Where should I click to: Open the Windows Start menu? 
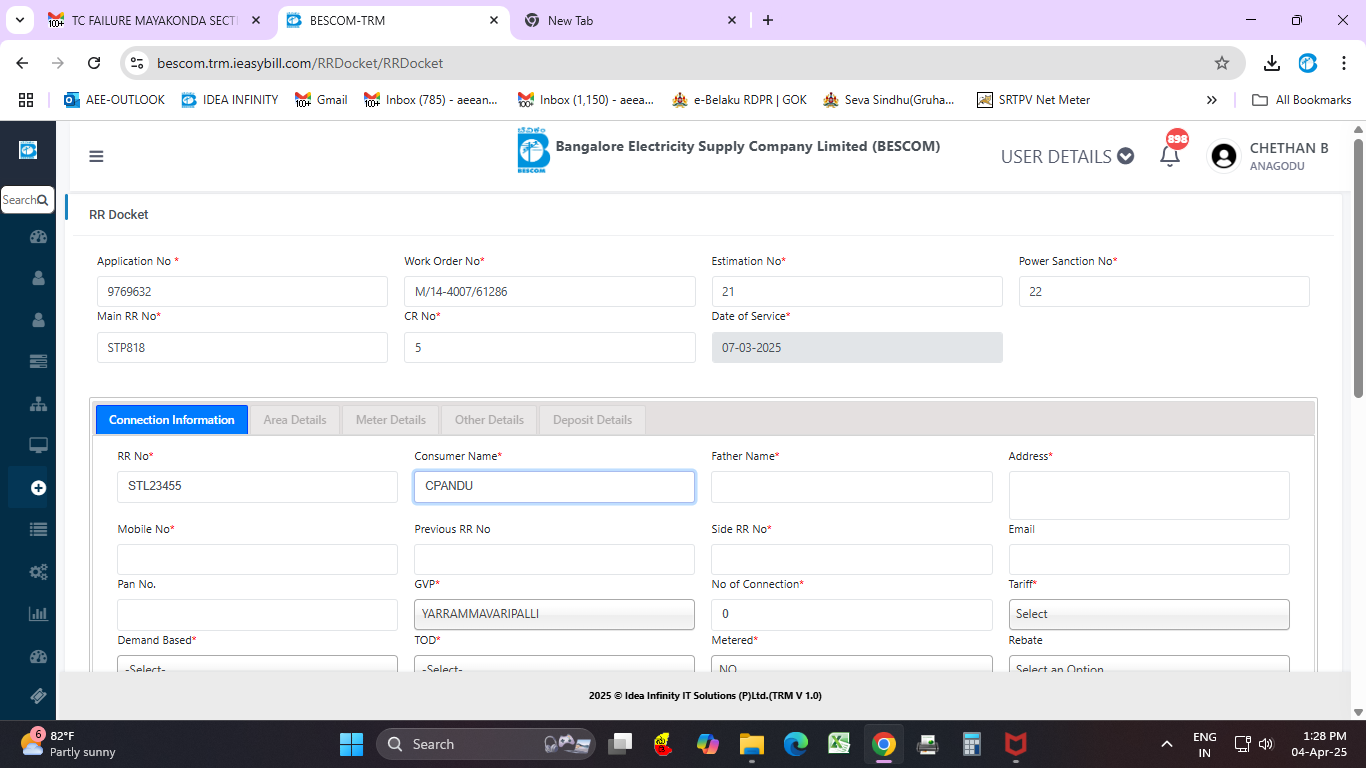[x=351, y=744]
